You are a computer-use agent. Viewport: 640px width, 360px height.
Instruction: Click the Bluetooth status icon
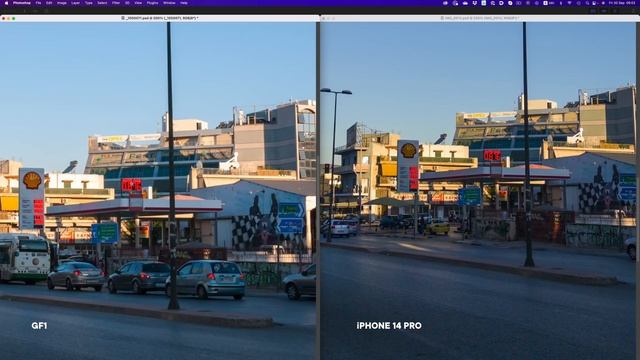point(561,3)
